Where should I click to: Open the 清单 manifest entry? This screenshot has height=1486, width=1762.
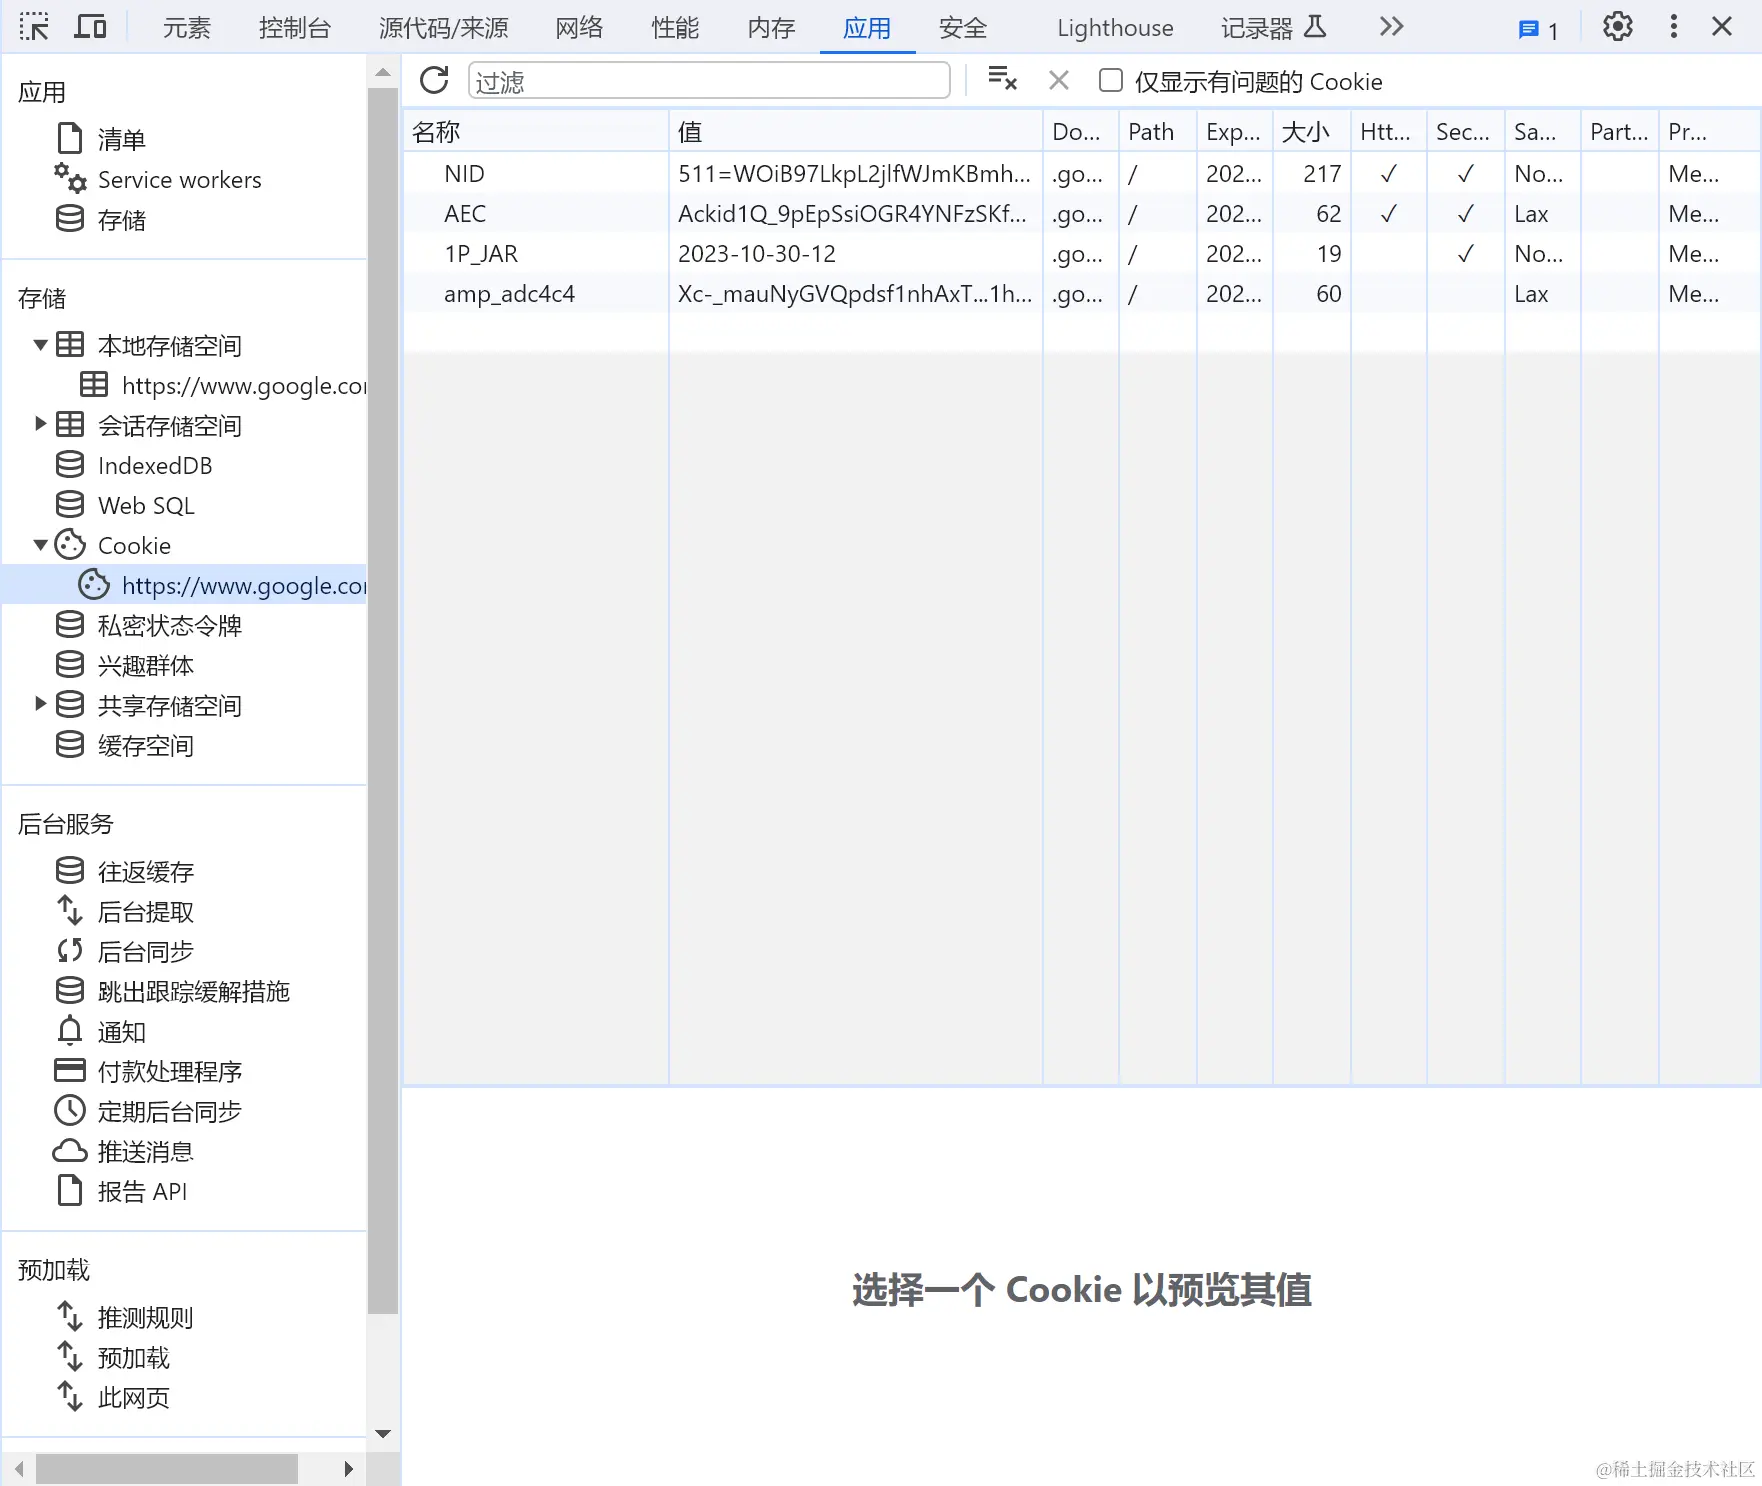click(x=121, y=139)
